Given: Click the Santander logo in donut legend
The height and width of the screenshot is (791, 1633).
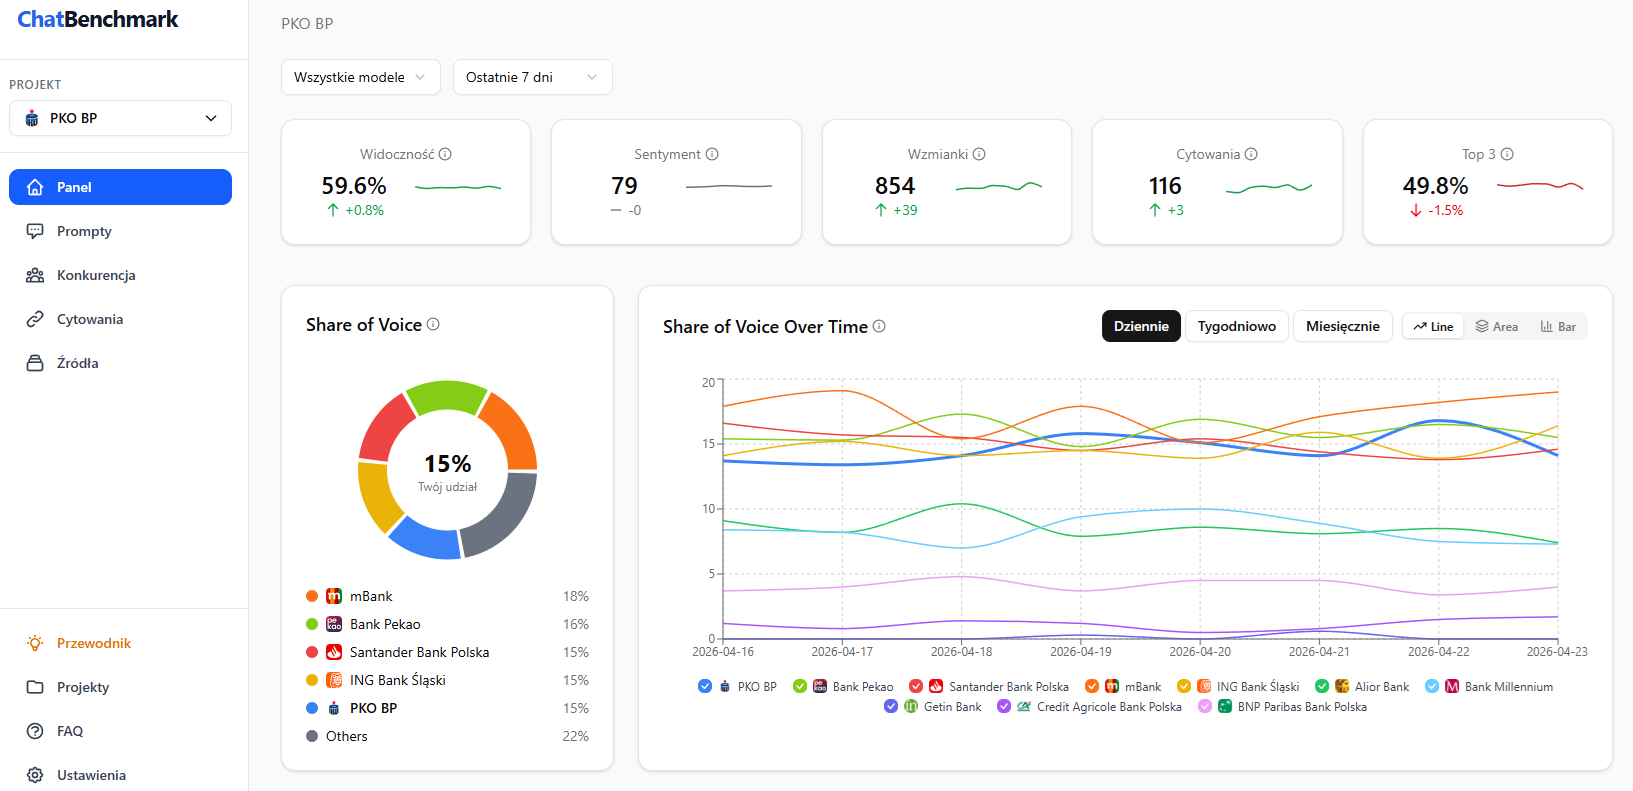Looking at the screenshot, I should coord(334,652).
